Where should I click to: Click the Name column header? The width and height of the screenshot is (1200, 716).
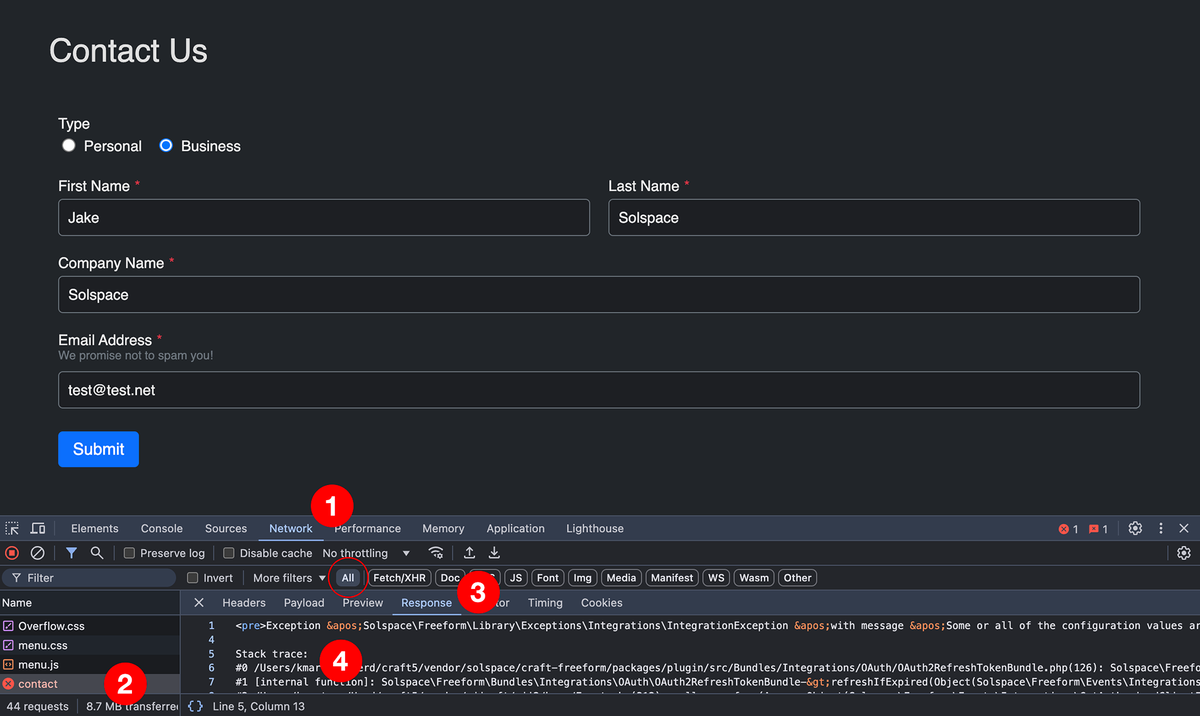[90, 603]
